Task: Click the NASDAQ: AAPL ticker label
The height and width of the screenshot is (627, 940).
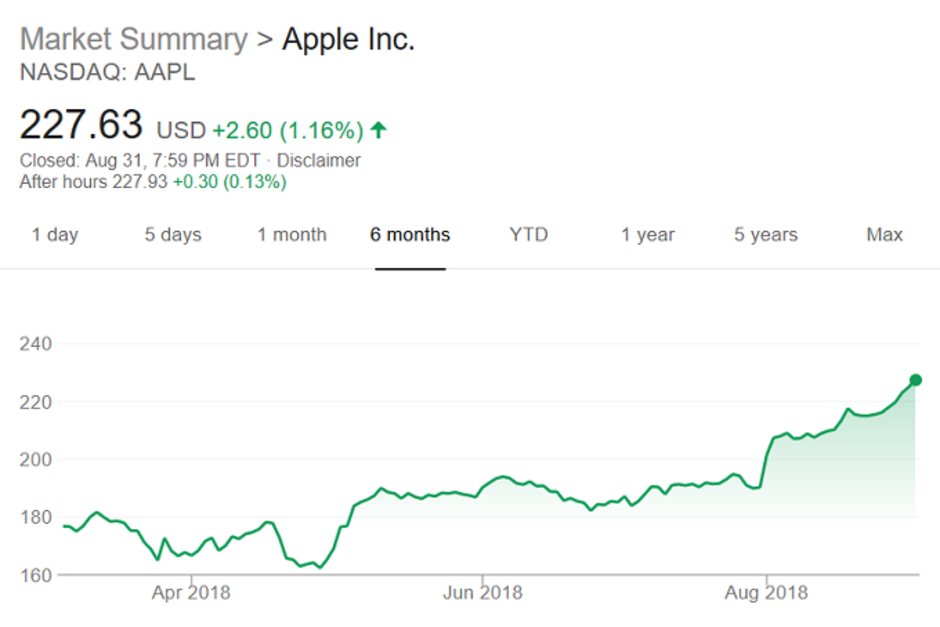Action: point(110,72)
